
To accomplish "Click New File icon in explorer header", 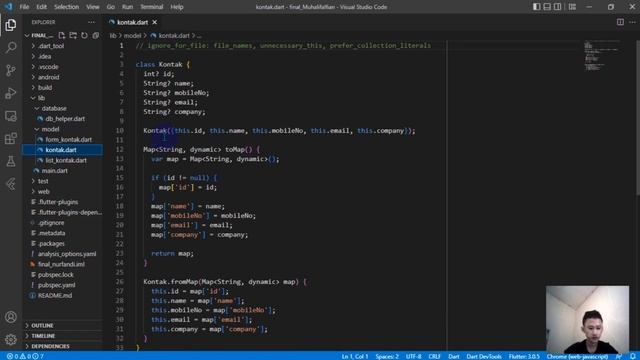I will pyautogui.click(x=62, y=36).
